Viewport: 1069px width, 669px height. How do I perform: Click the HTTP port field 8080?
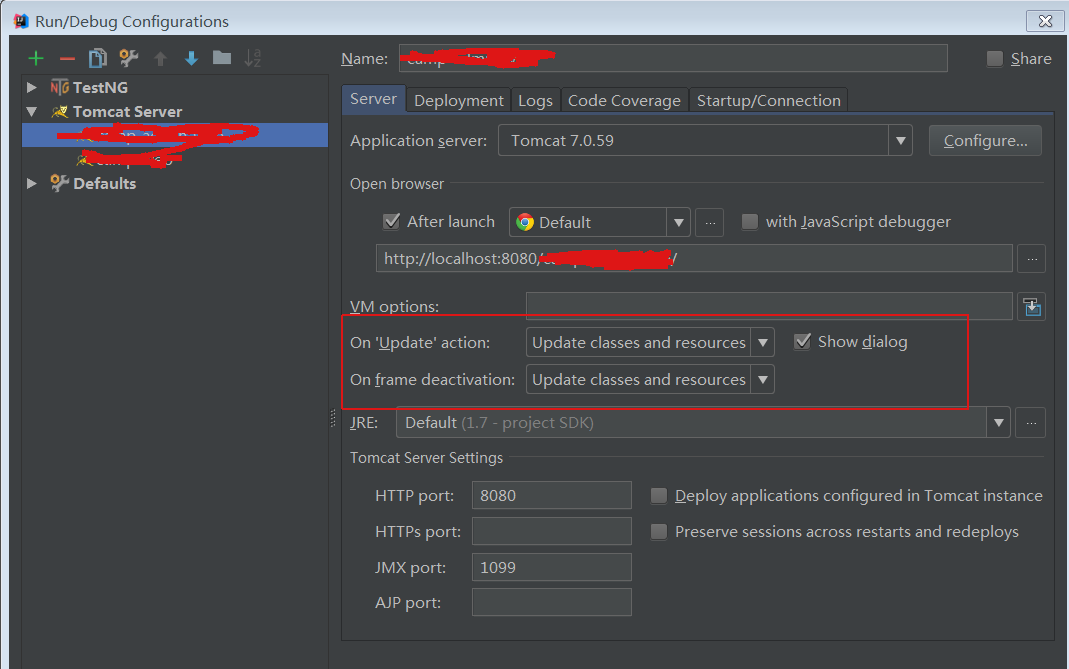tap(552, 495)
